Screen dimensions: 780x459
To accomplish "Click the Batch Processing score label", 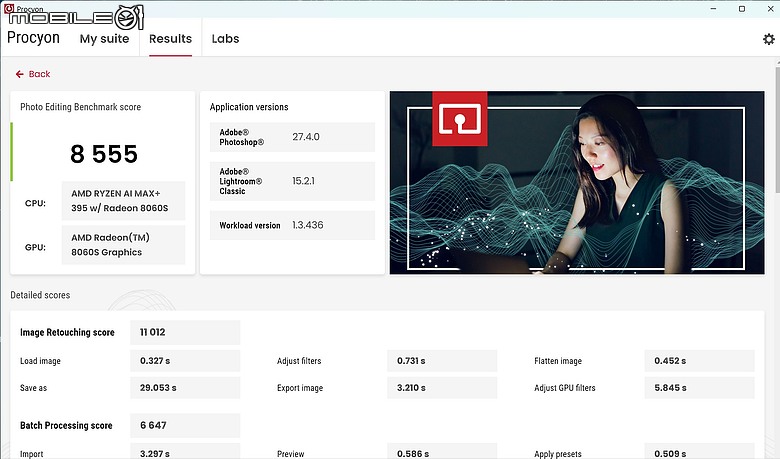I will [66, 425].
